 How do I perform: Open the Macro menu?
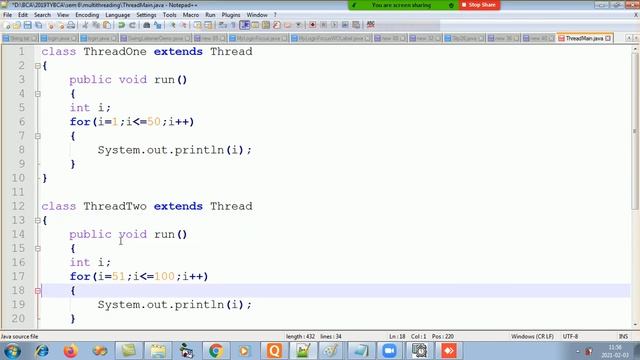click(x=191, y=15)
